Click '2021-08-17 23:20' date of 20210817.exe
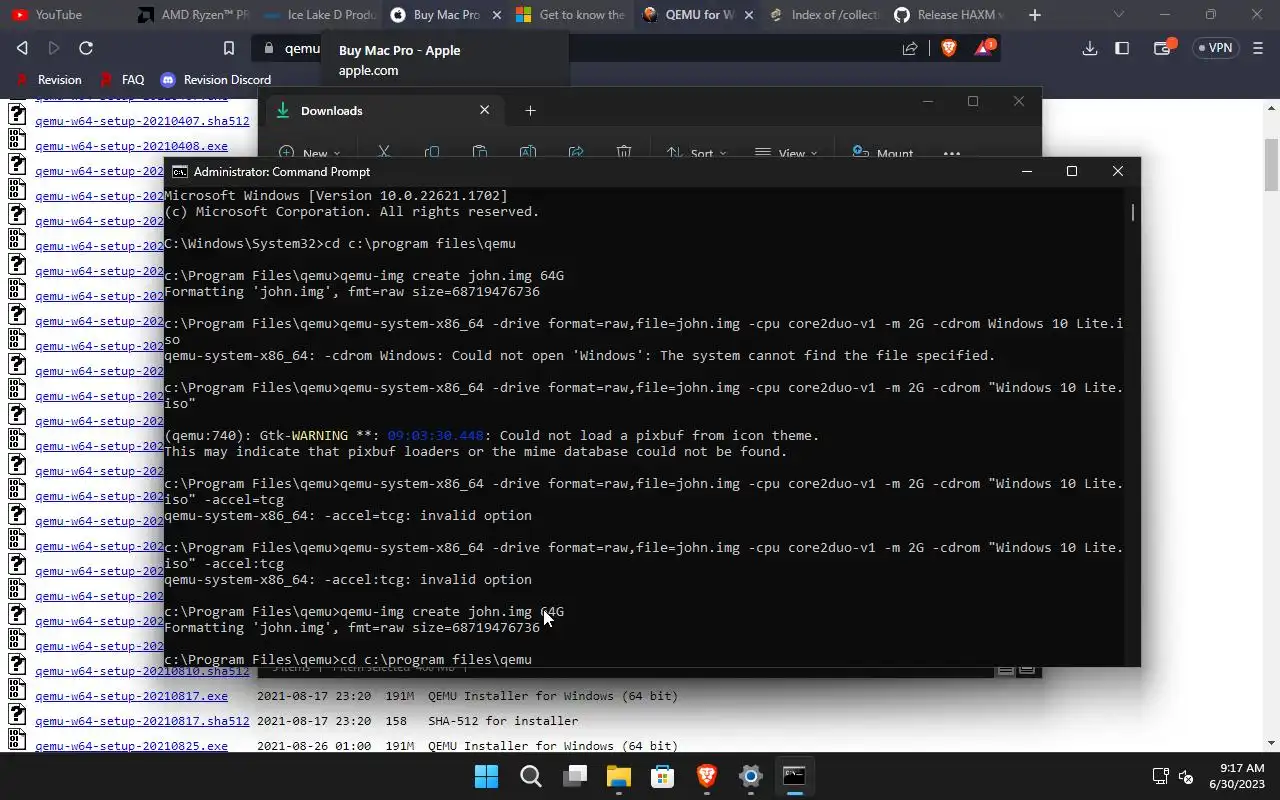Image resolution: width=1280 pixels, height=800 pixels. click(314, 696)
